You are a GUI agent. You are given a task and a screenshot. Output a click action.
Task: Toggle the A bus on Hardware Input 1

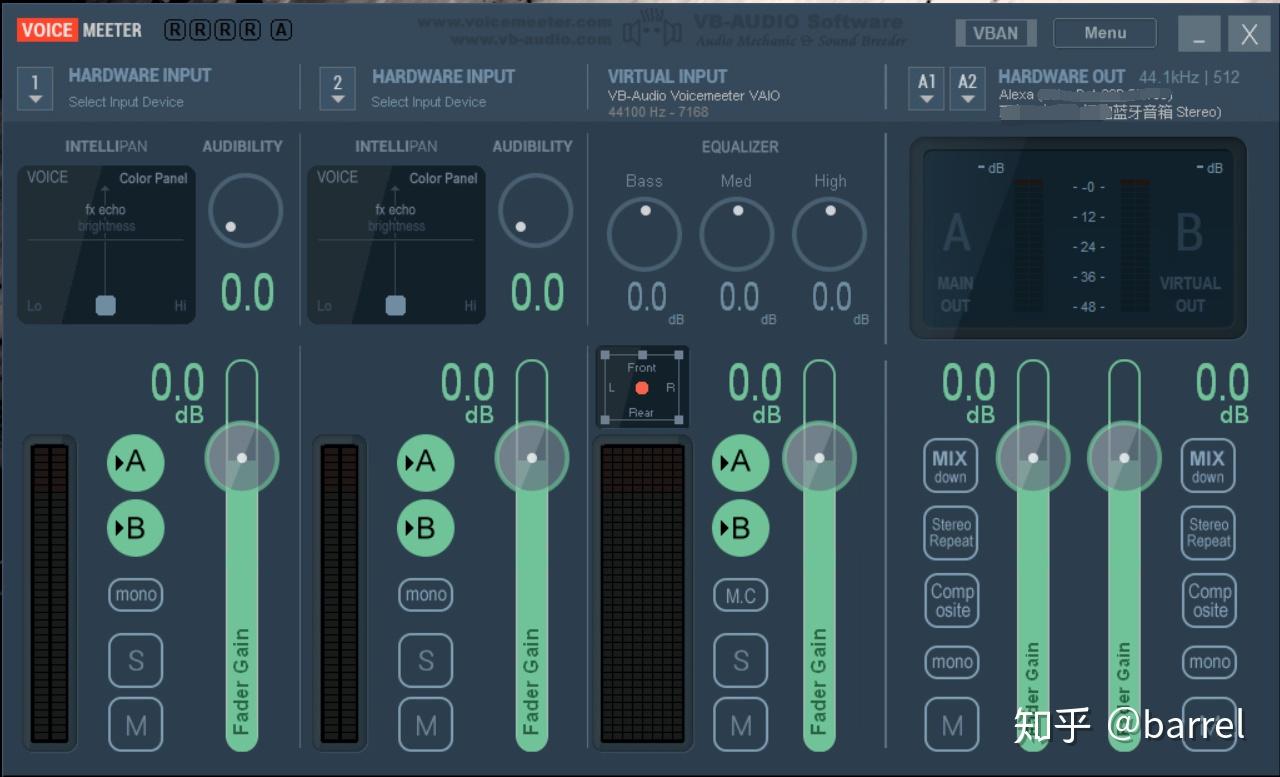coord(135,462)
